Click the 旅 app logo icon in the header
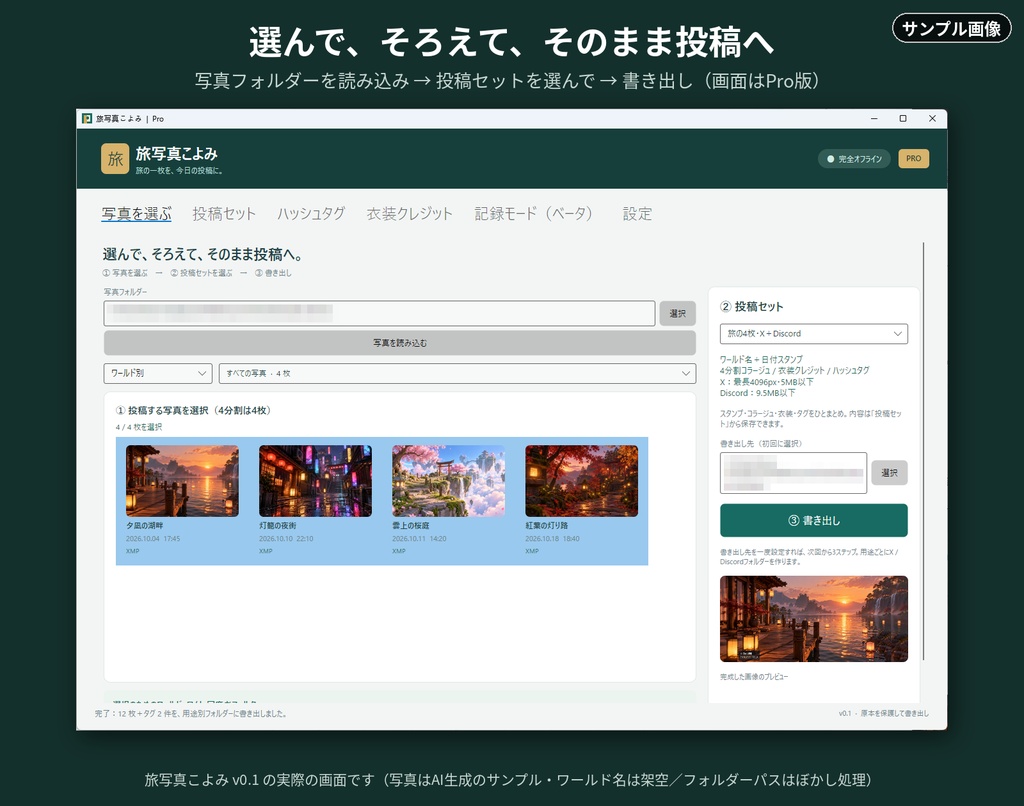 [x=115, y=159]
